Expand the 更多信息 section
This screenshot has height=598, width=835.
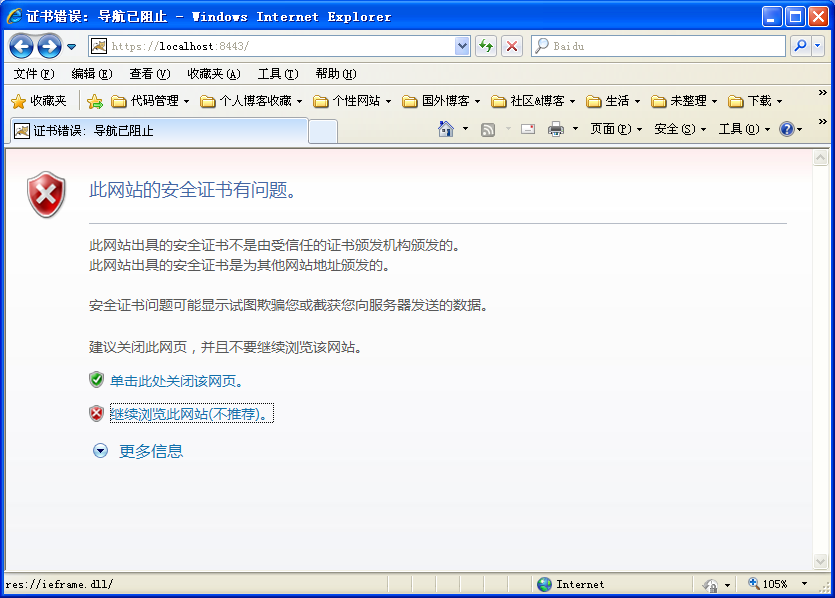(x=151, y=452)
